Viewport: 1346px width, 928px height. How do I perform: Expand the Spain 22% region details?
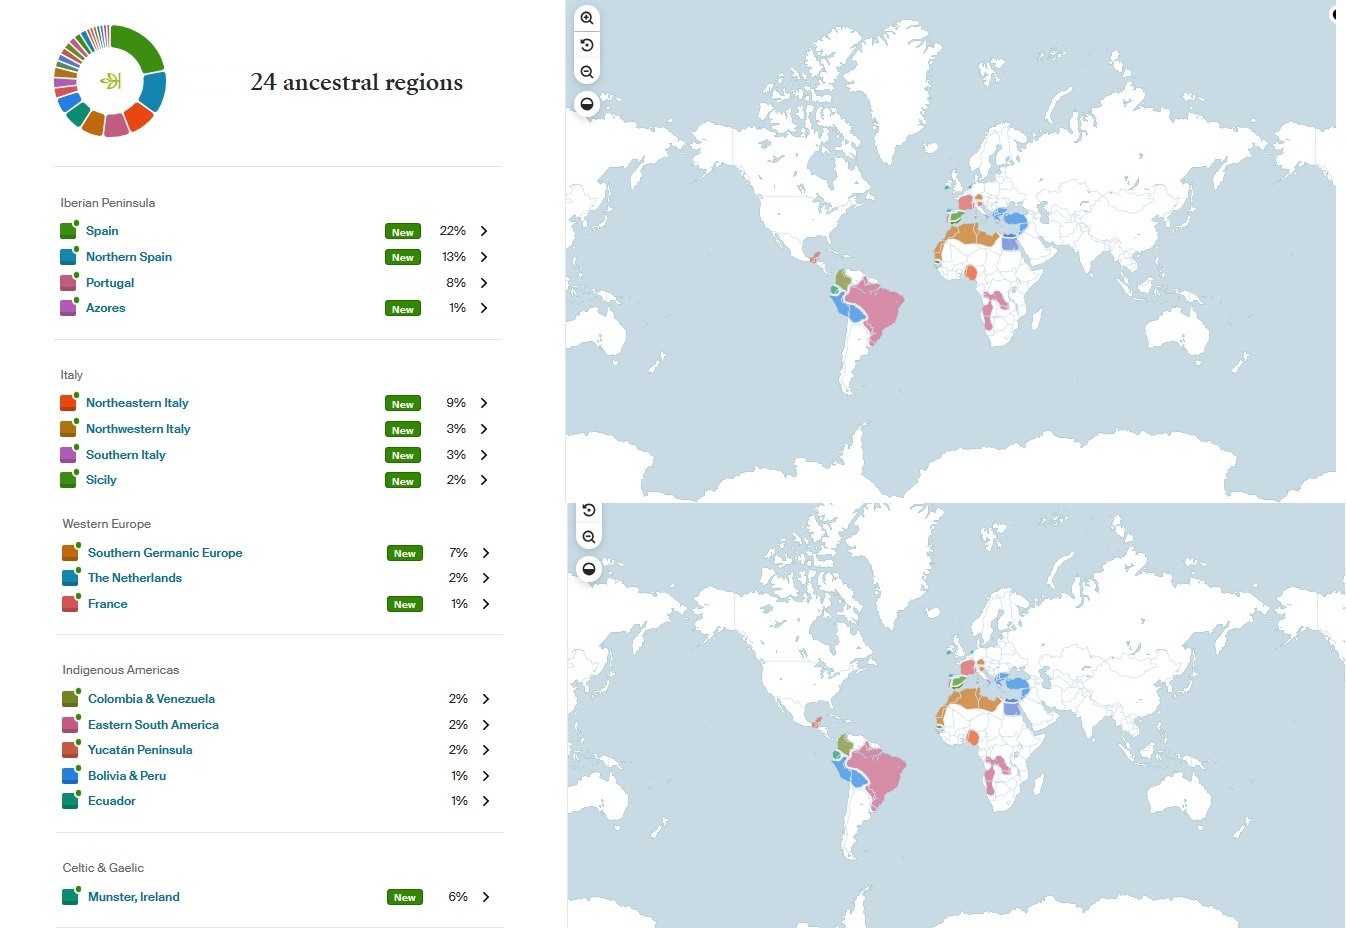484,231
